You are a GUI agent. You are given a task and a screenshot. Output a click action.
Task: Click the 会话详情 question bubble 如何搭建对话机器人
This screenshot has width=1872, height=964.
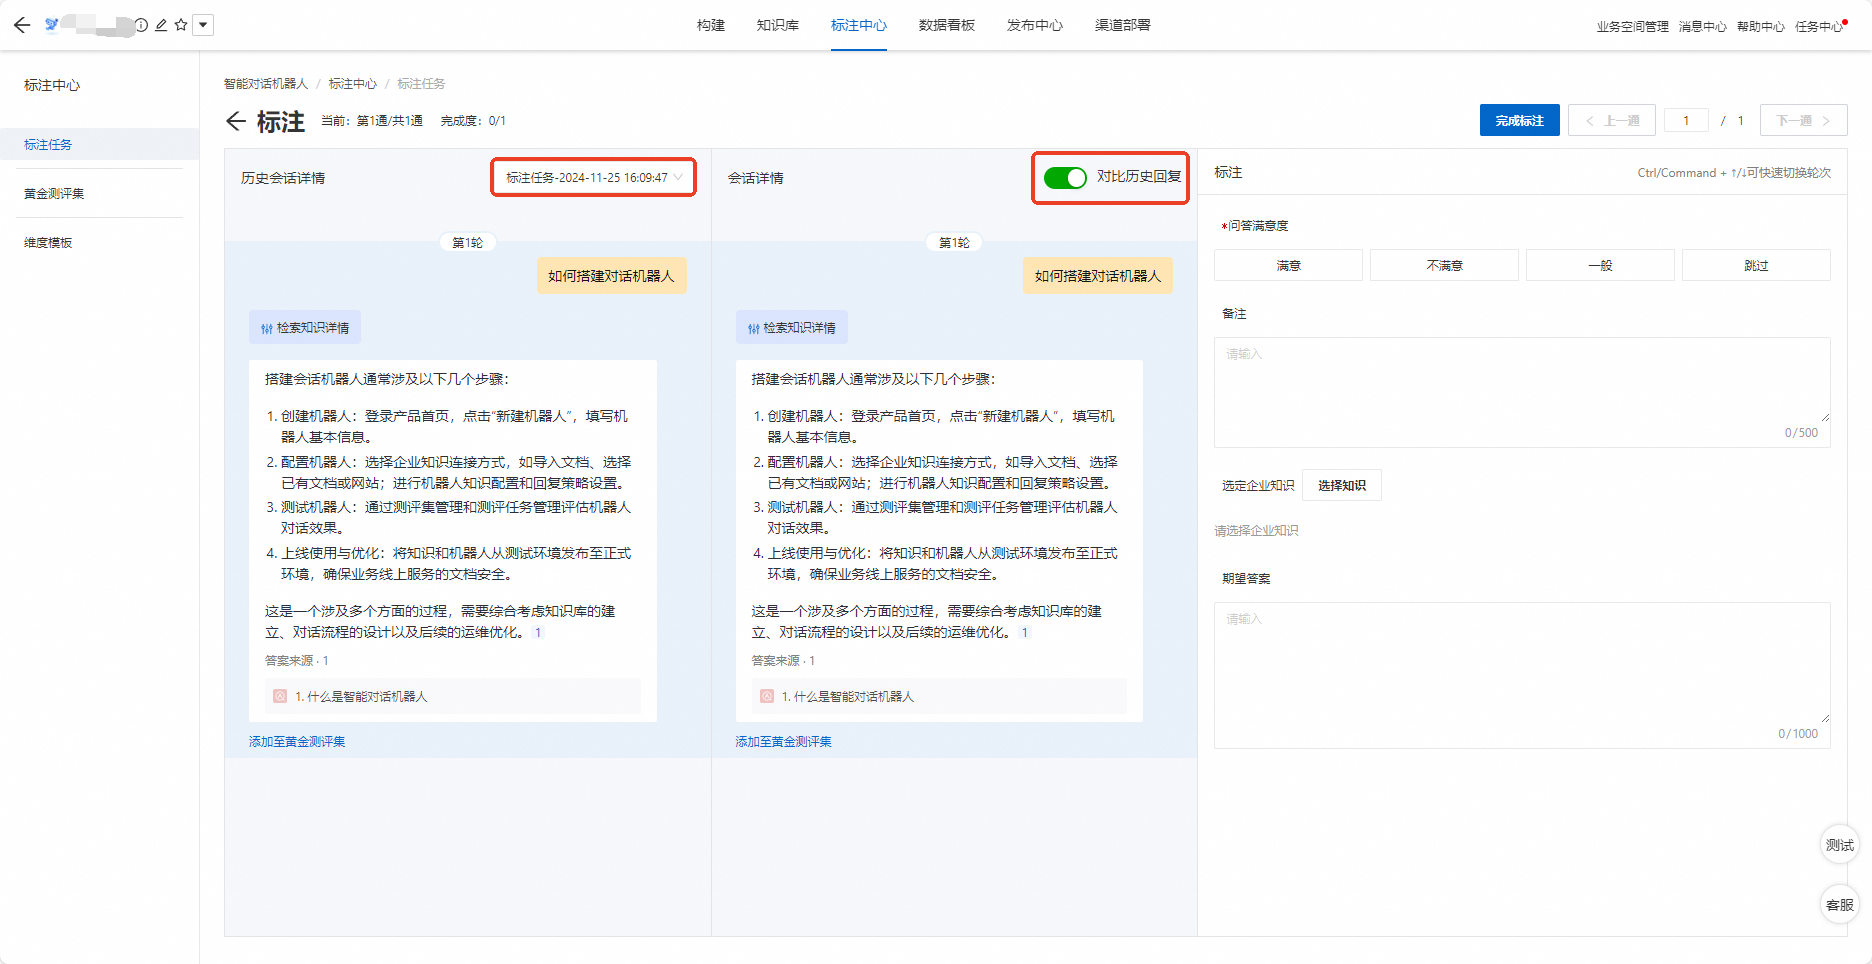[x=1098, y=276]
